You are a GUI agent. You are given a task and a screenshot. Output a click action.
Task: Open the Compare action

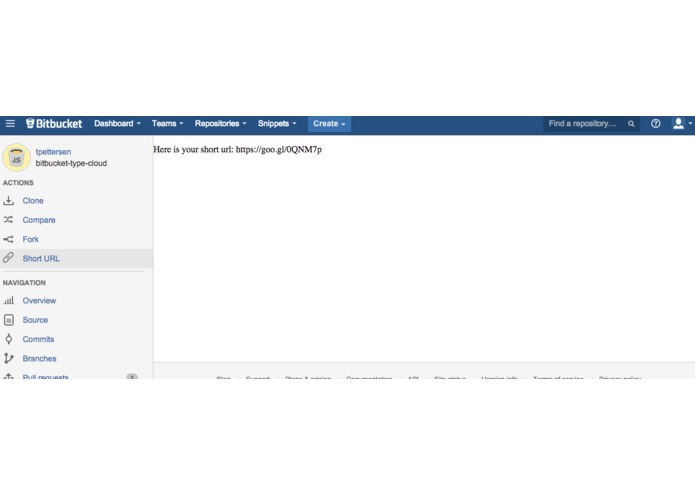pyautogui.click(x=39, y=220)
